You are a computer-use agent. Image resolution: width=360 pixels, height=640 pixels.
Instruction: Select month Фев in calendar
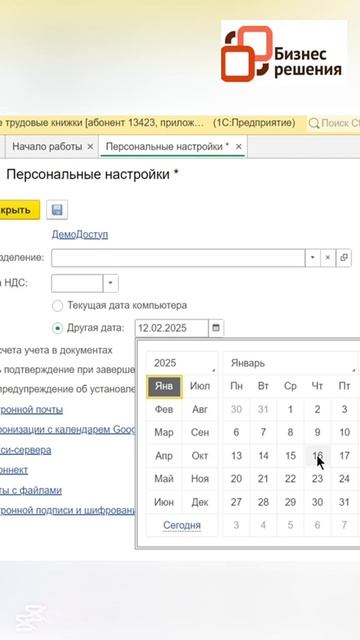[x=164, y=409]
